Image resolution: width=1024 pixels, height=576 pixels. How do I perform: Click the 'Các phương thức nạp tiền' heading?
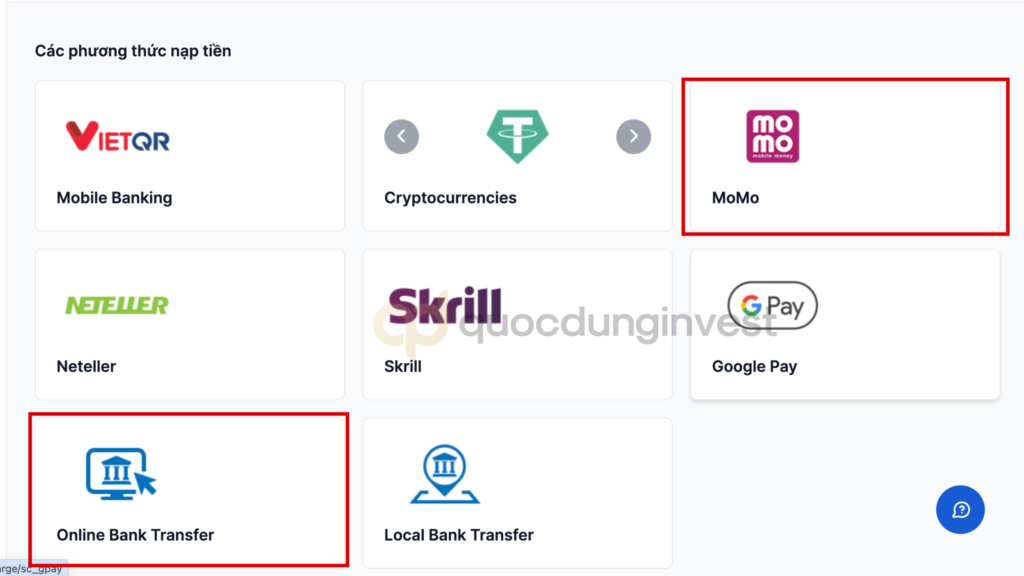coord(133,51)
